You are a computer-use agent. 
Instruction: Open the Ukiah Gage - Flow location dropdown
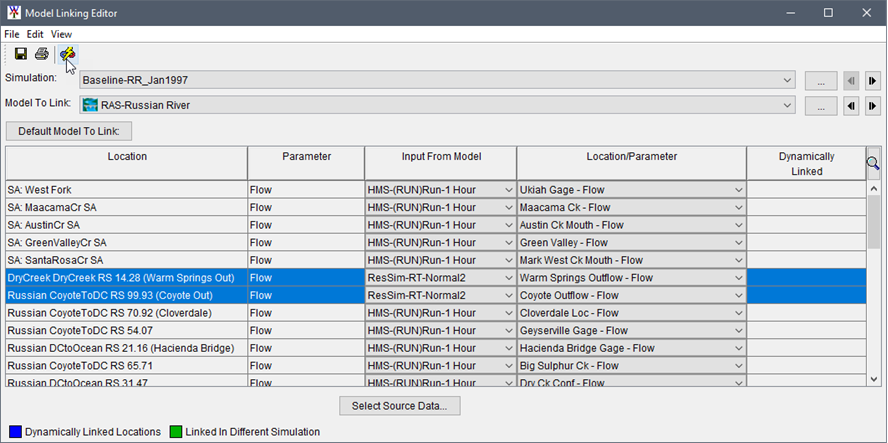[x=631, y=190]
